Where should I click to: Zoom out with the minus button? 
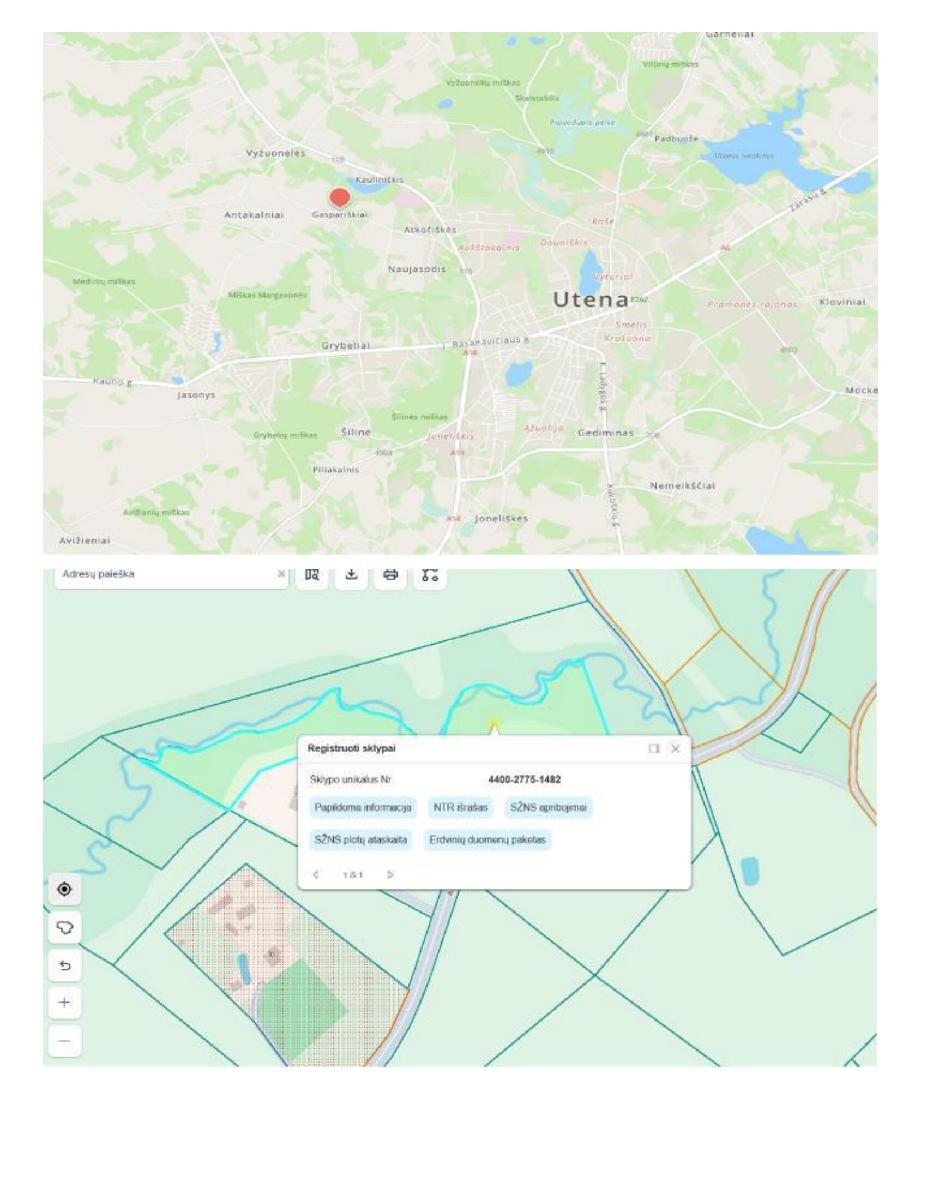(x=66, y=1040)
